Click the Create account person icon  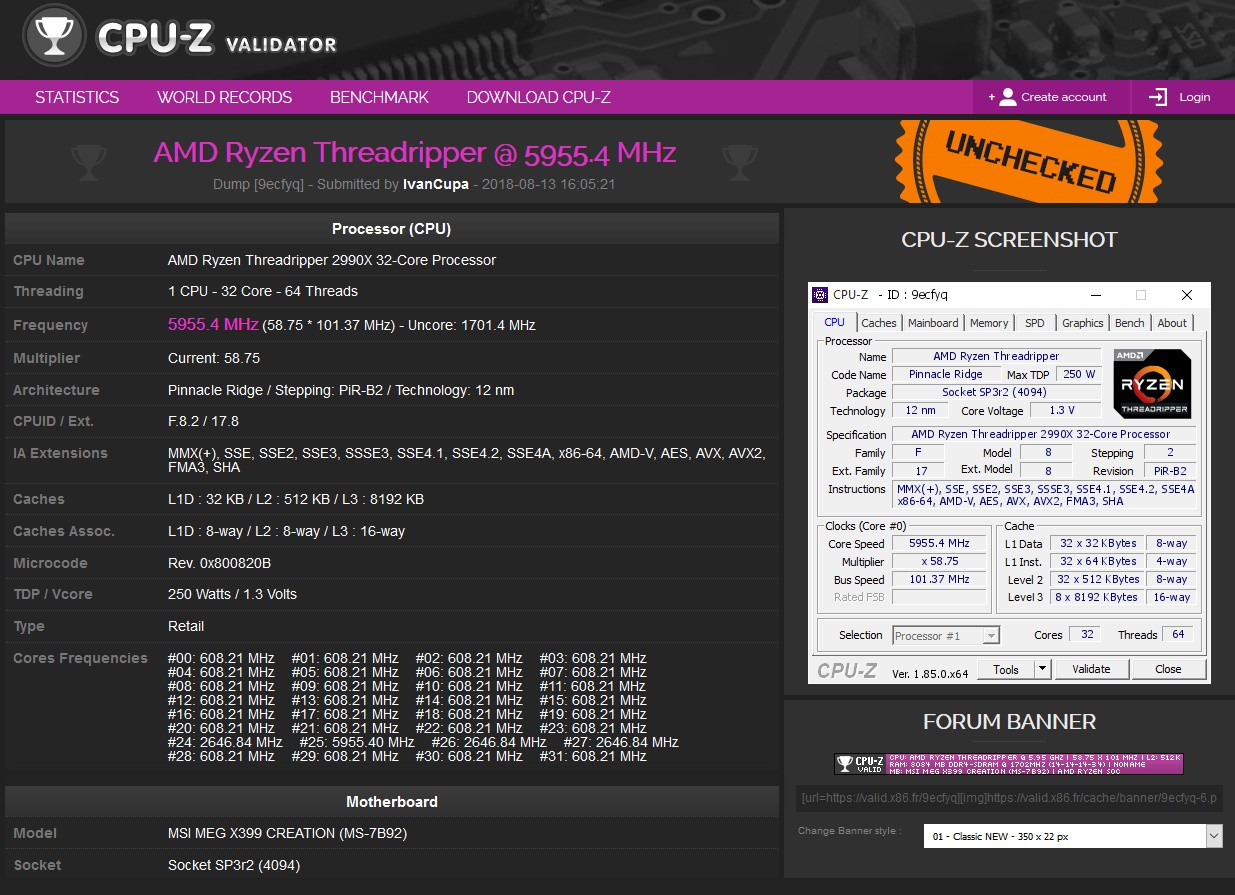pos(1007,97)
